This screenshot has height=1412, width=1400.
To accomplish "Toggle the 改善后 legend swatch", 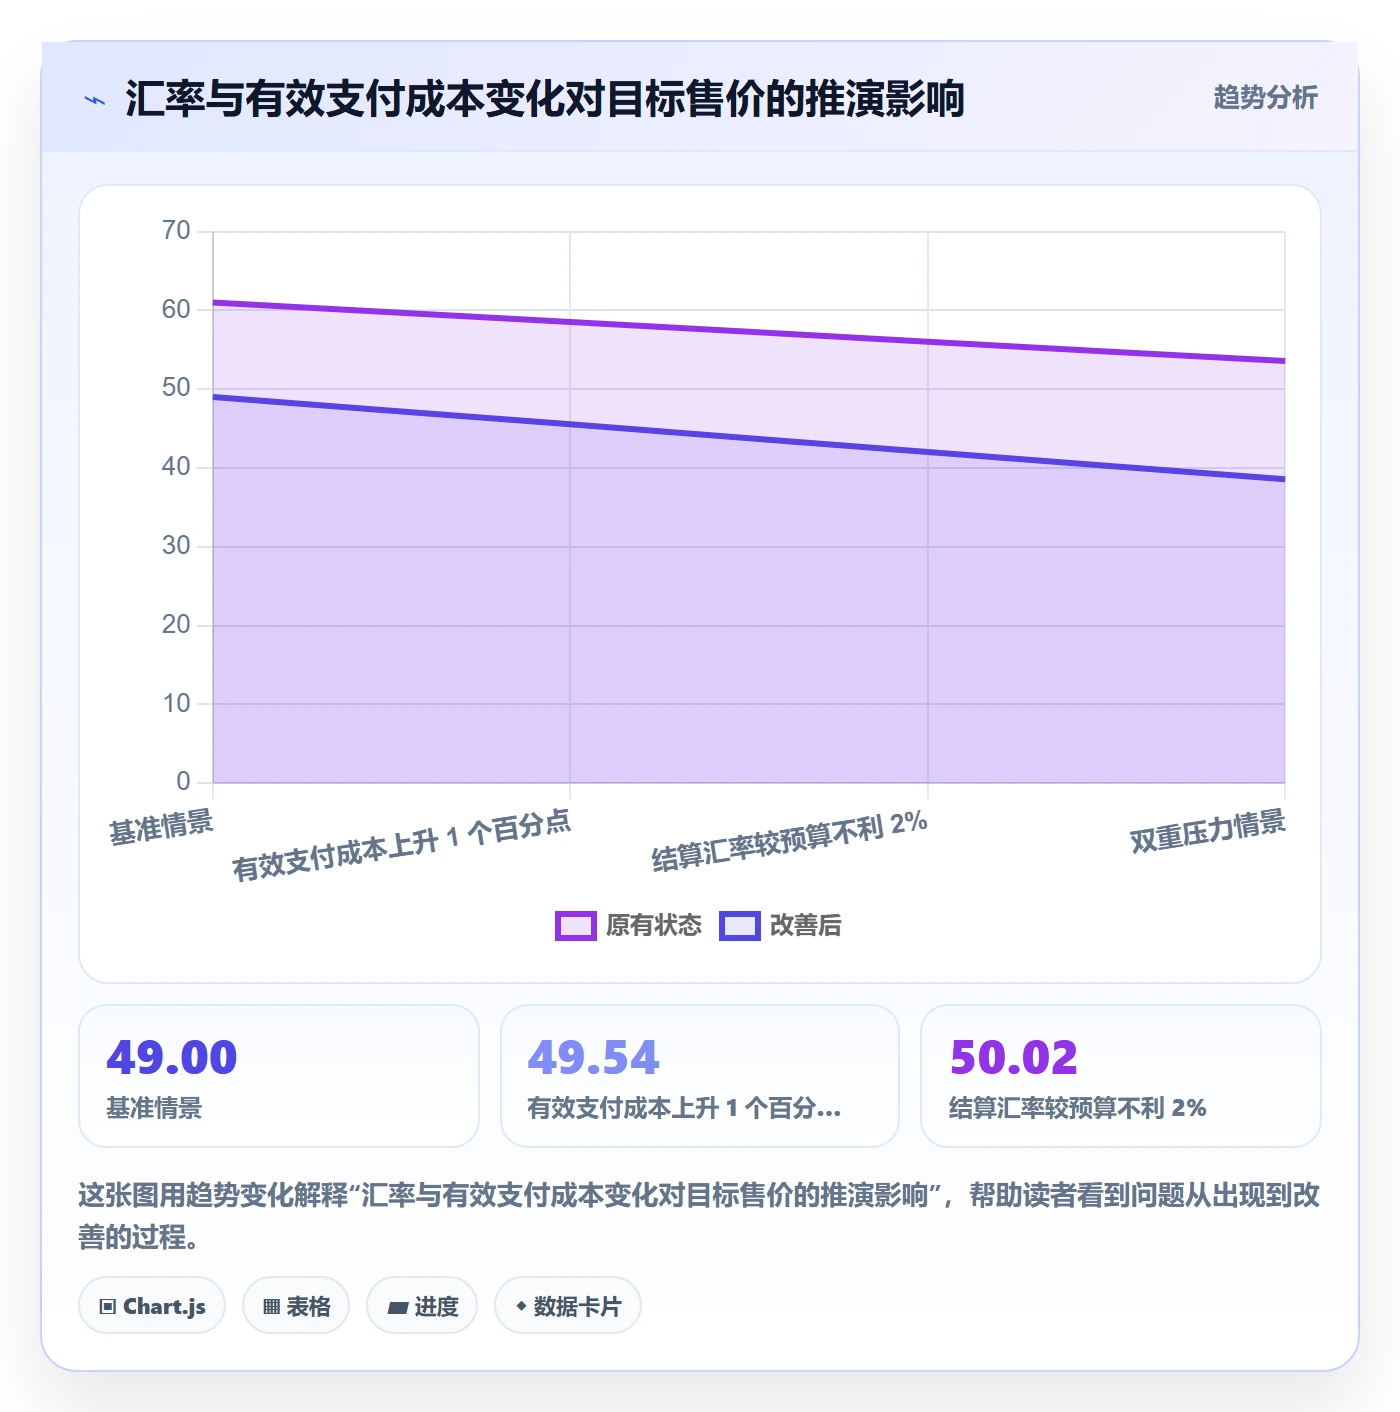I will point(739,926).
